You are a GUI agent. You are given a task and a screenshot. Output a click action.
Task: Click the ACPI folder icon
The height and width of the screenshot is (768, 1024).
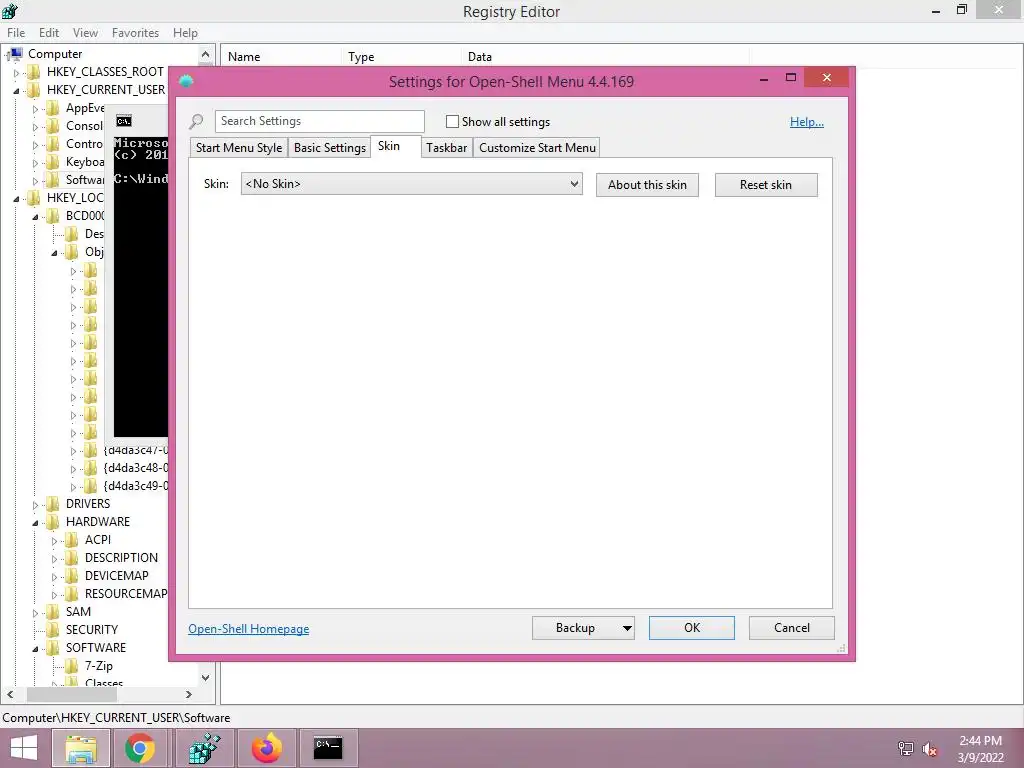[x=72, y=539]
